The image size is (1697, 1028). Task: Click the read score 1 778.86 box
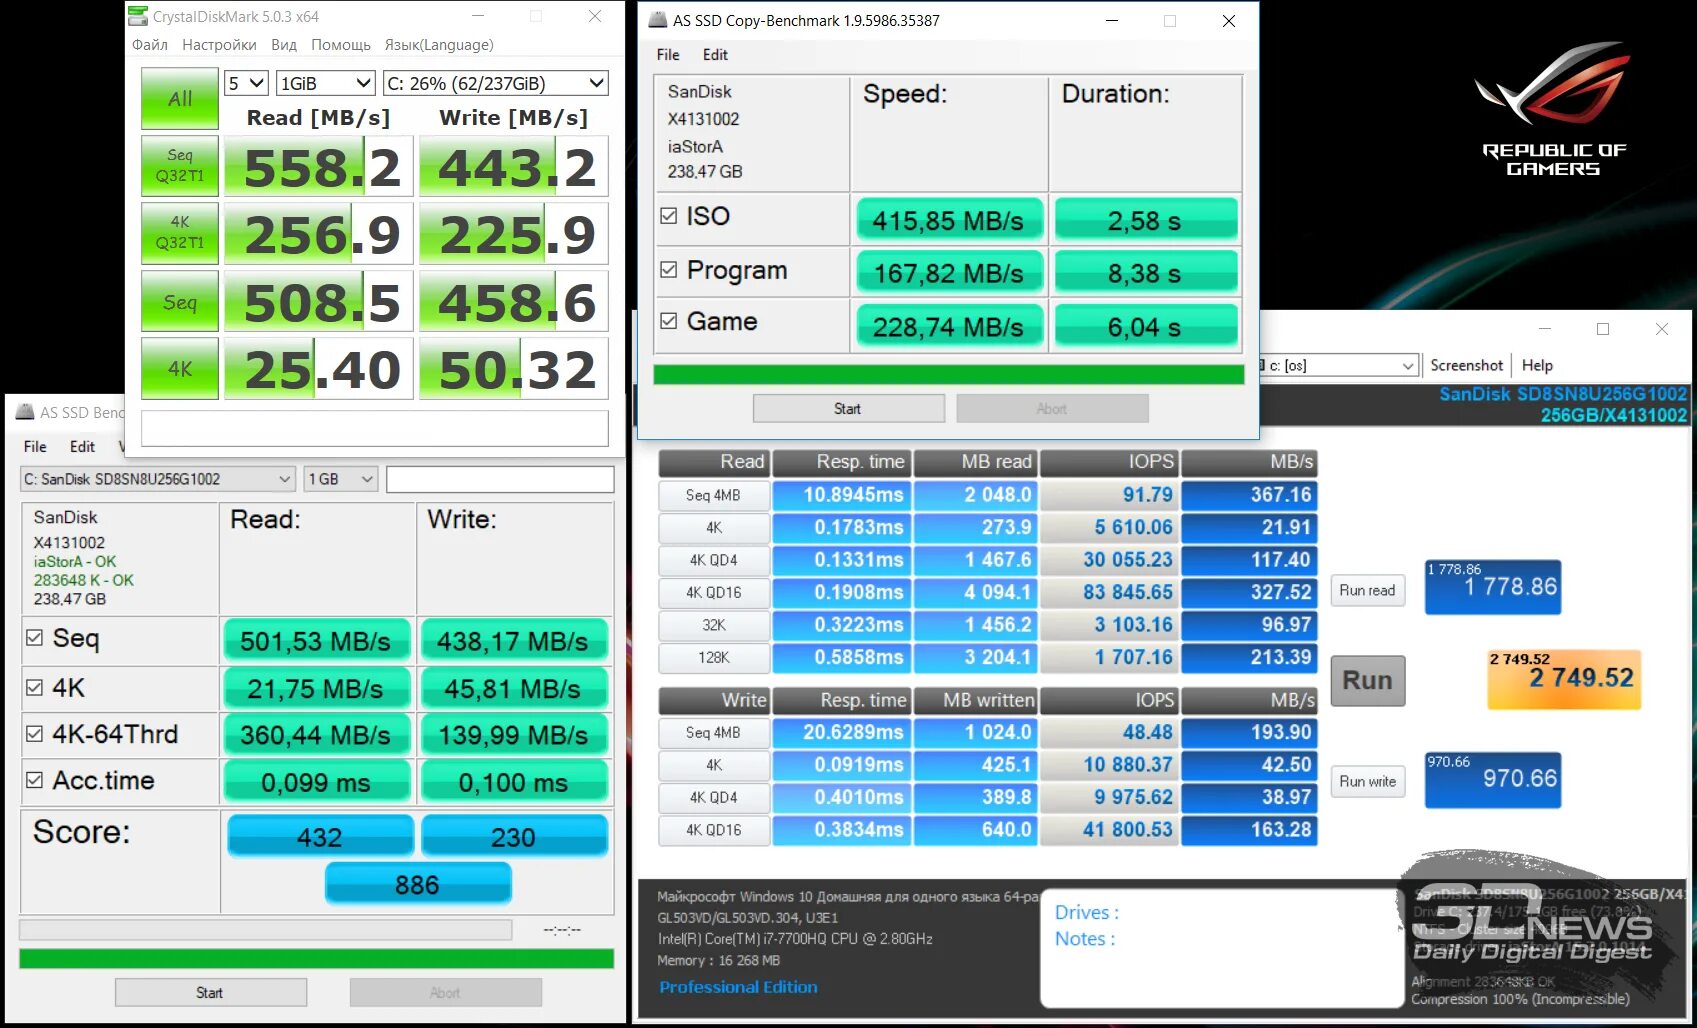coord(1493,586)
